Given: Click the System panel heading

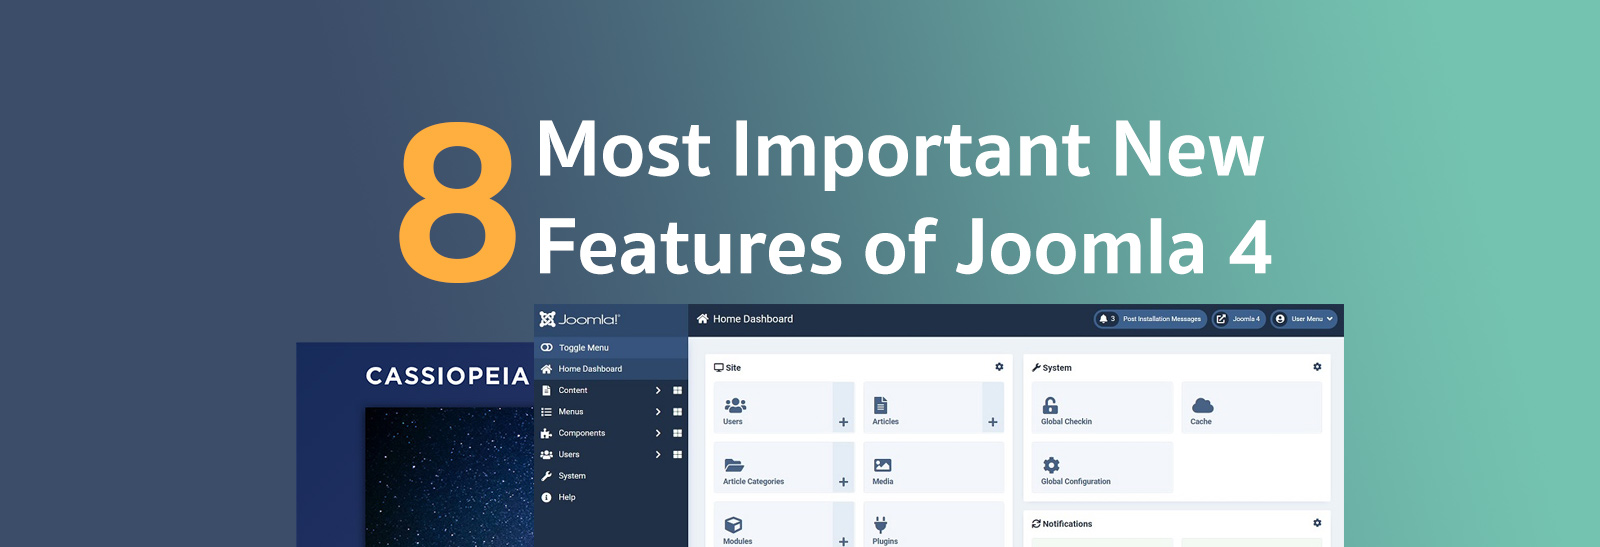Looking at the screenshot, I should tap(1052, 368).
